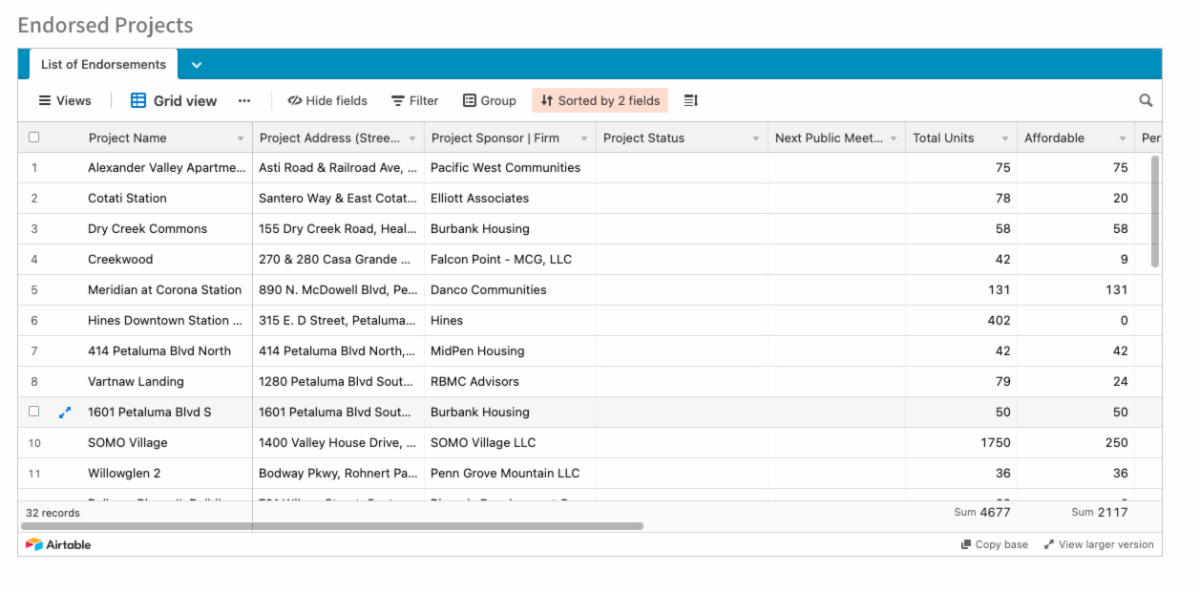This screenshot has width=1200, height=593.
Task: Open the Filter option
Action: [x=414, y=100]
